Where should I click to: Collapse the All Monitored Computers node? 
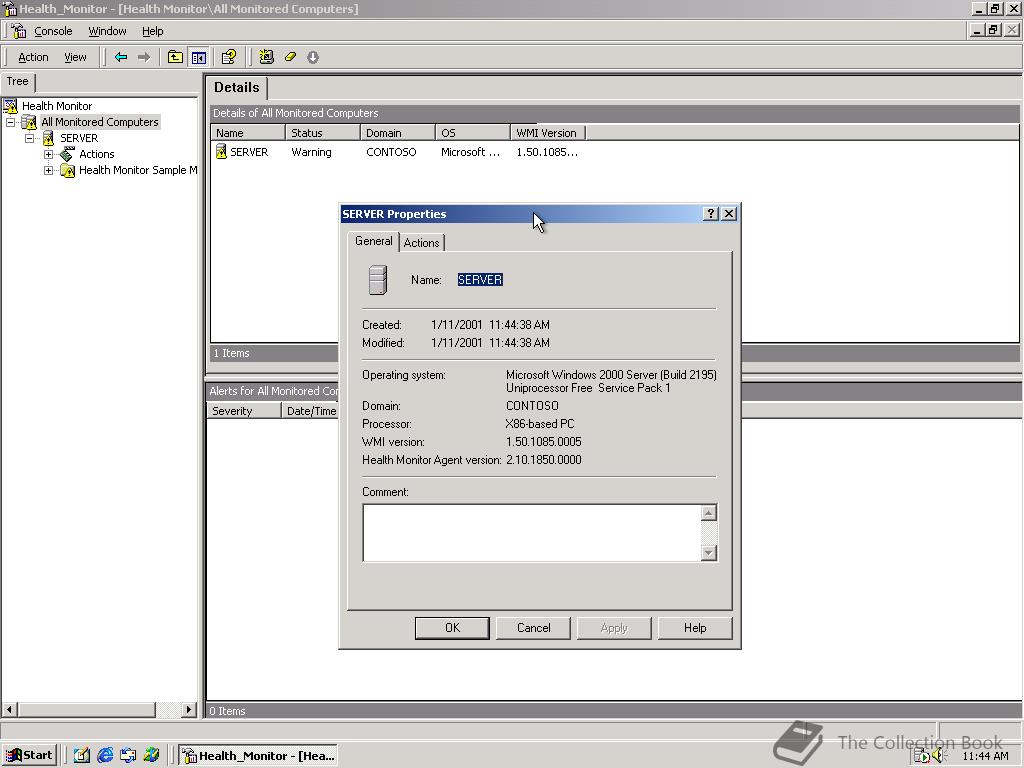click(10, 122)
